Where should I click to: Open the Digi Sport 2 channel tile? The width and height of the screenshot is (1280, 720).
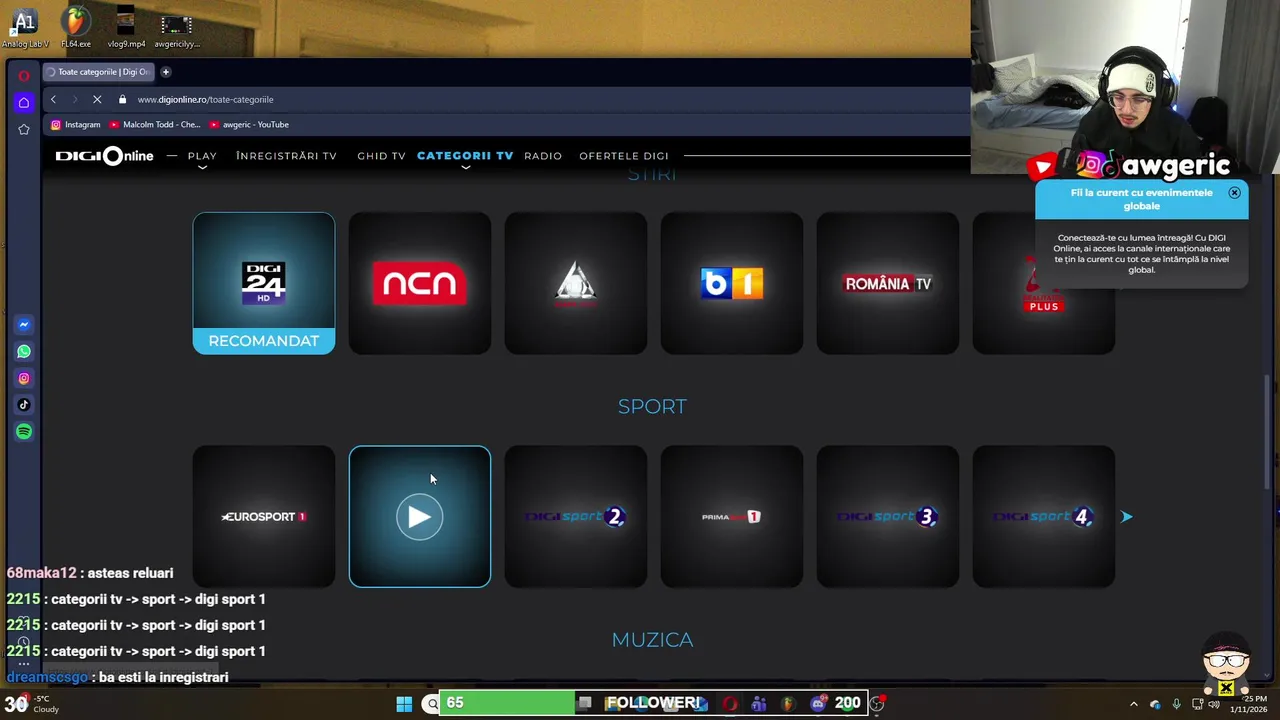pyautogui.click(x=576, y=517)
